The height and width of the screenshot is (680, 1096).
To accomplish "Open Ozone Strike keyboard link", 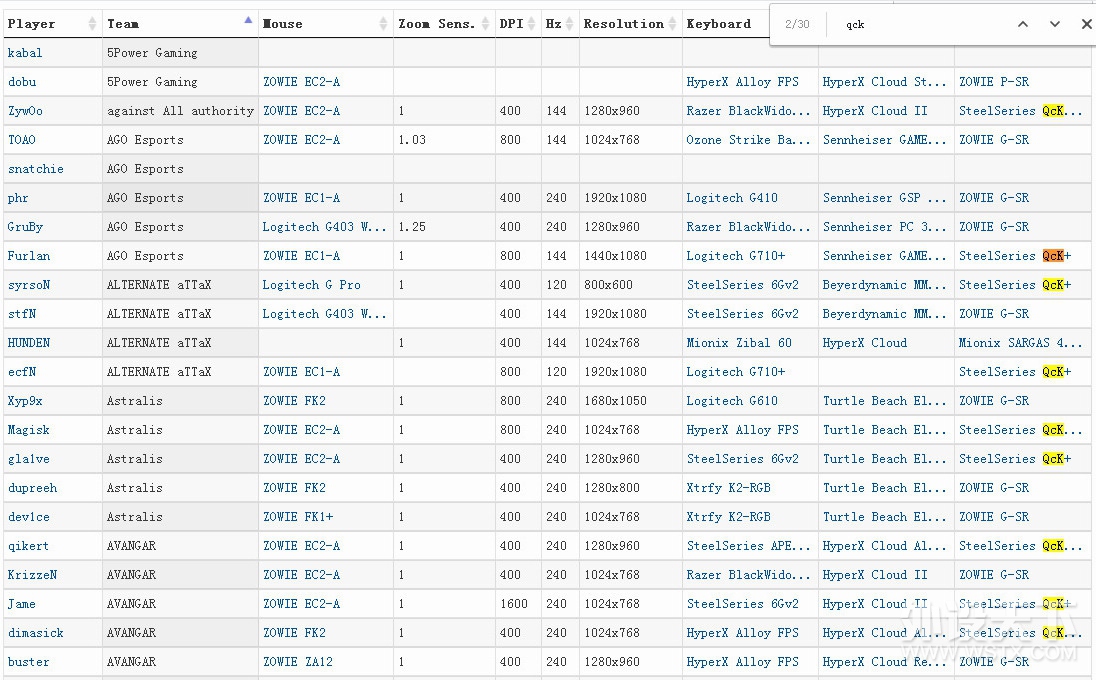I will tap(748, 140).
